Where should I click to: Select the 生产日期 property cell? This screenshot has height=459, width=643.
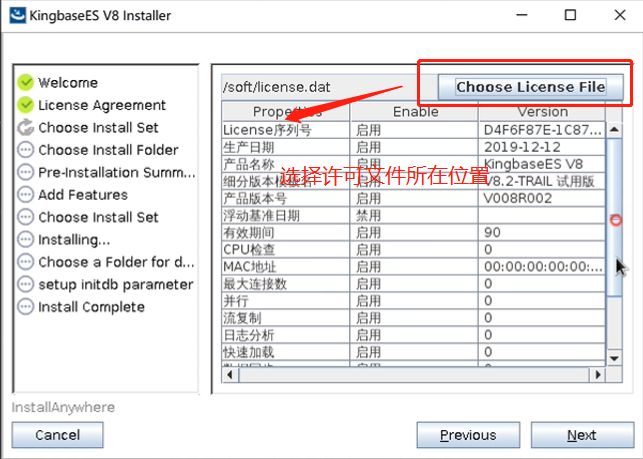286,147
